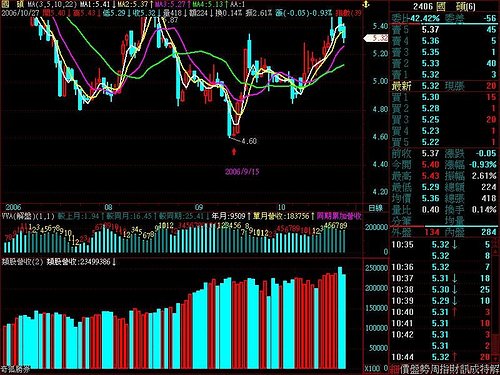
Task: Click the 類股營收(2) indicator label
Action: (23, 262)
